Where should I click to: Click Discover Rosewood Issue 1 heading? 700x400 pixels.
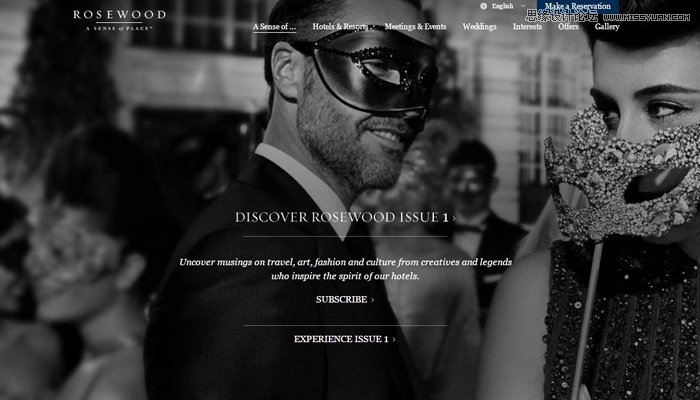(345, 217)
